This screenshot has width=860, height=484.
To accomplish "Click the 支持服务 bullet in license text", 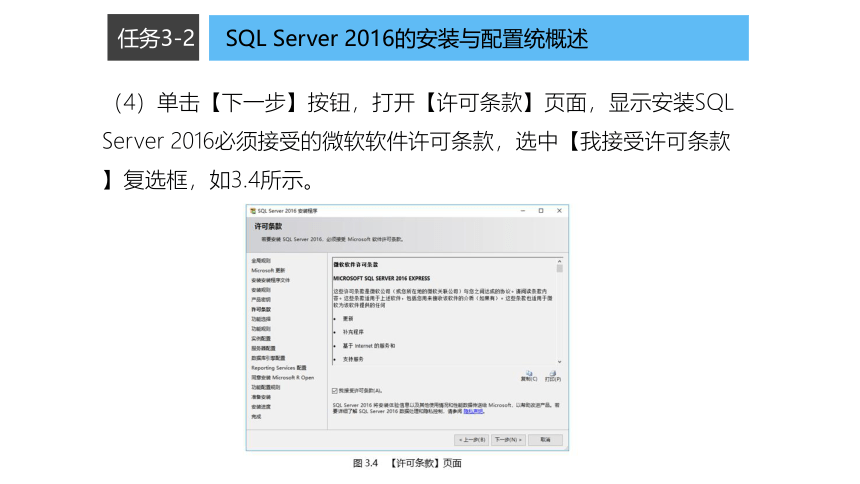I will (353, 359).
